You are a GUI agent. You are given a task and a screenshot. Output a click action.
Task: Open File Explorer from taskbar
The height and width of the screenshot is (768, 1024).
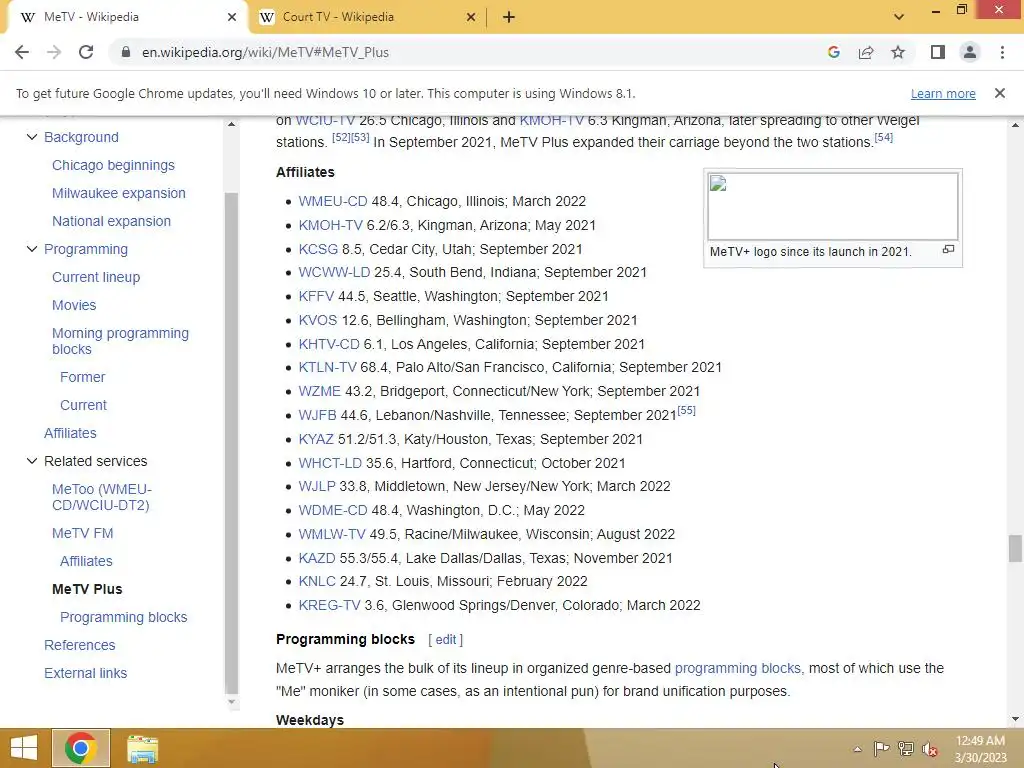(142, 749)
